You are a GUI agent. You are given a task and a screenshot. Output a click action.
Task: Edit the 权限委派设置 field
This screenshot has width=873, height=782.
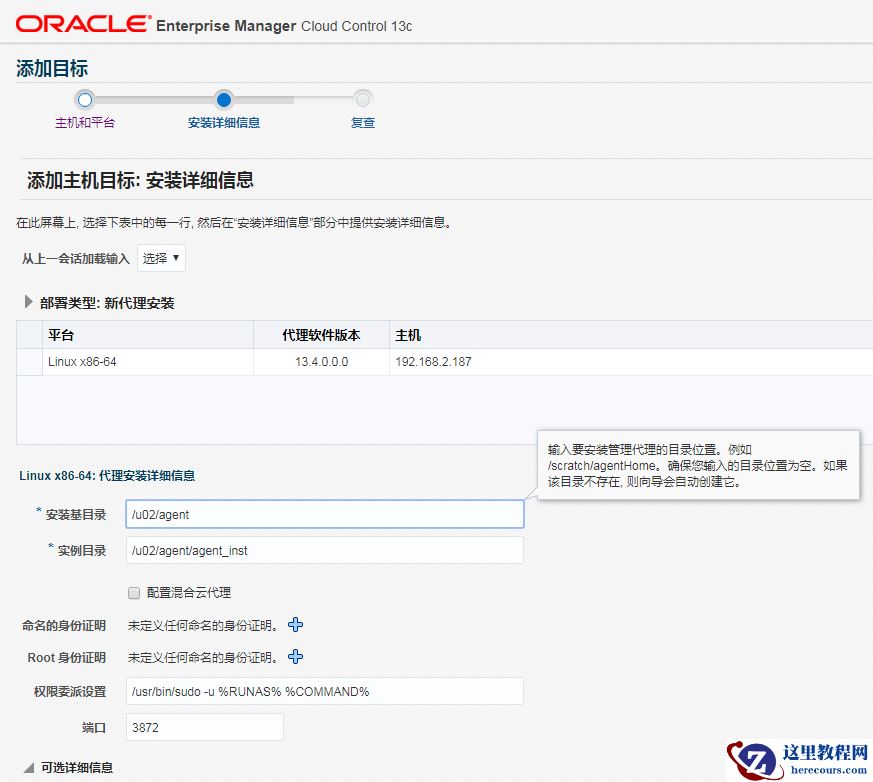point(325,691)
